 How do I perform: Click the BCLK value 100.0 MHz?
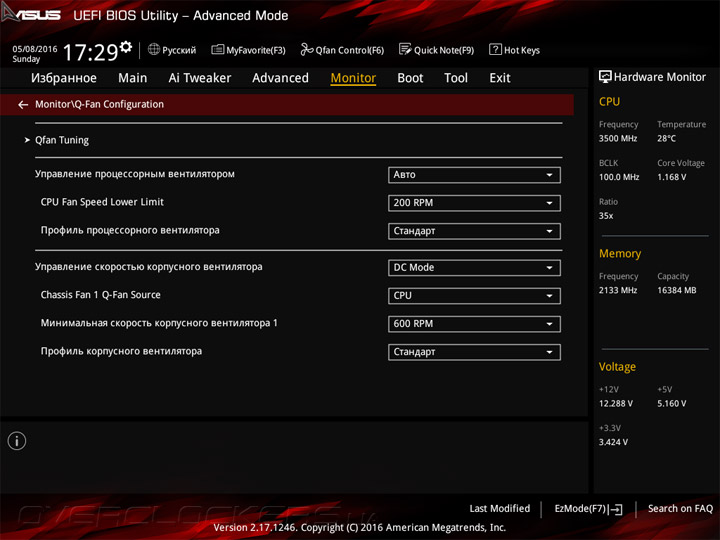coord(619,177)
